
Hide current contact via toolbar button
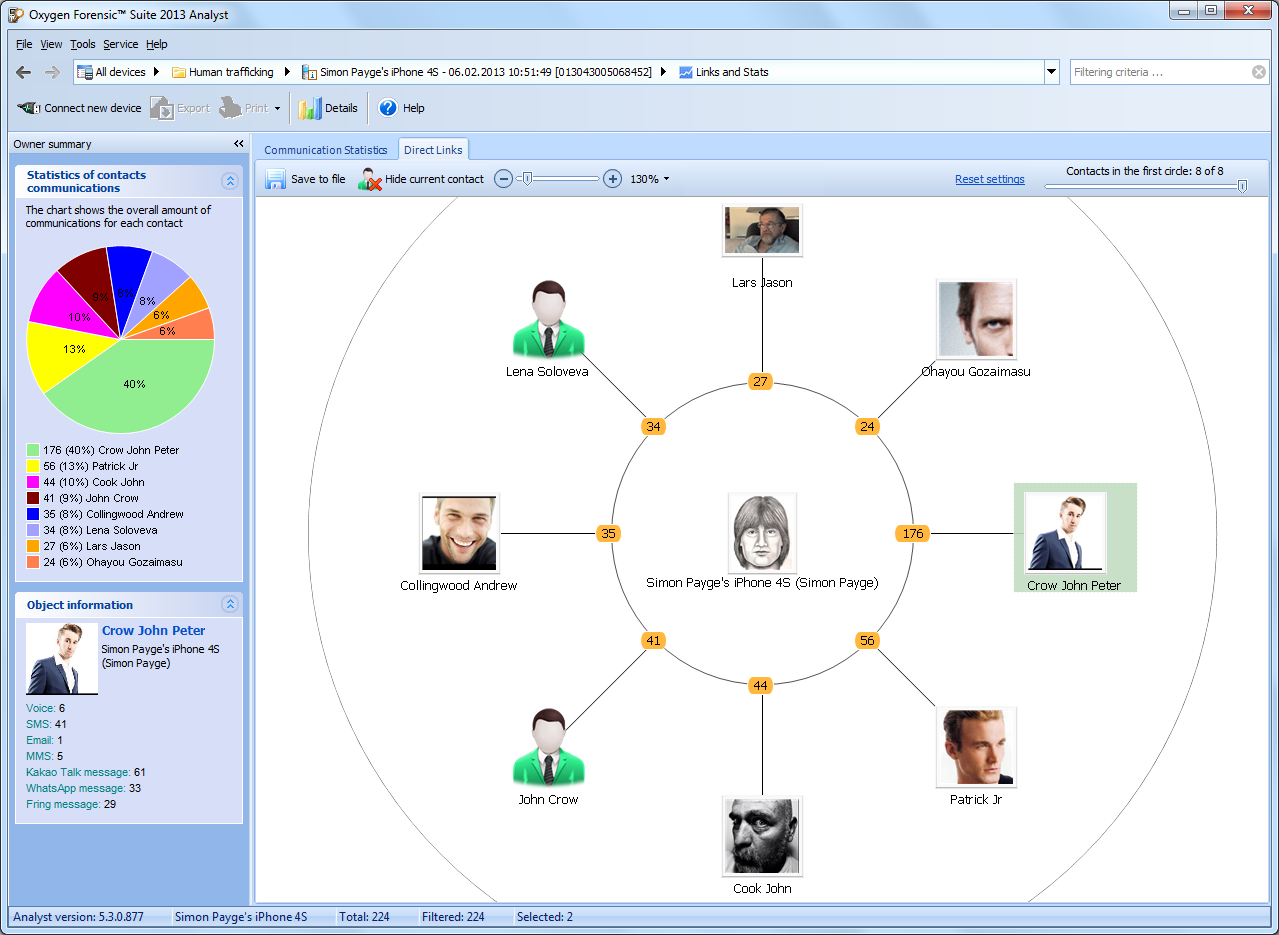coord(422,179)
